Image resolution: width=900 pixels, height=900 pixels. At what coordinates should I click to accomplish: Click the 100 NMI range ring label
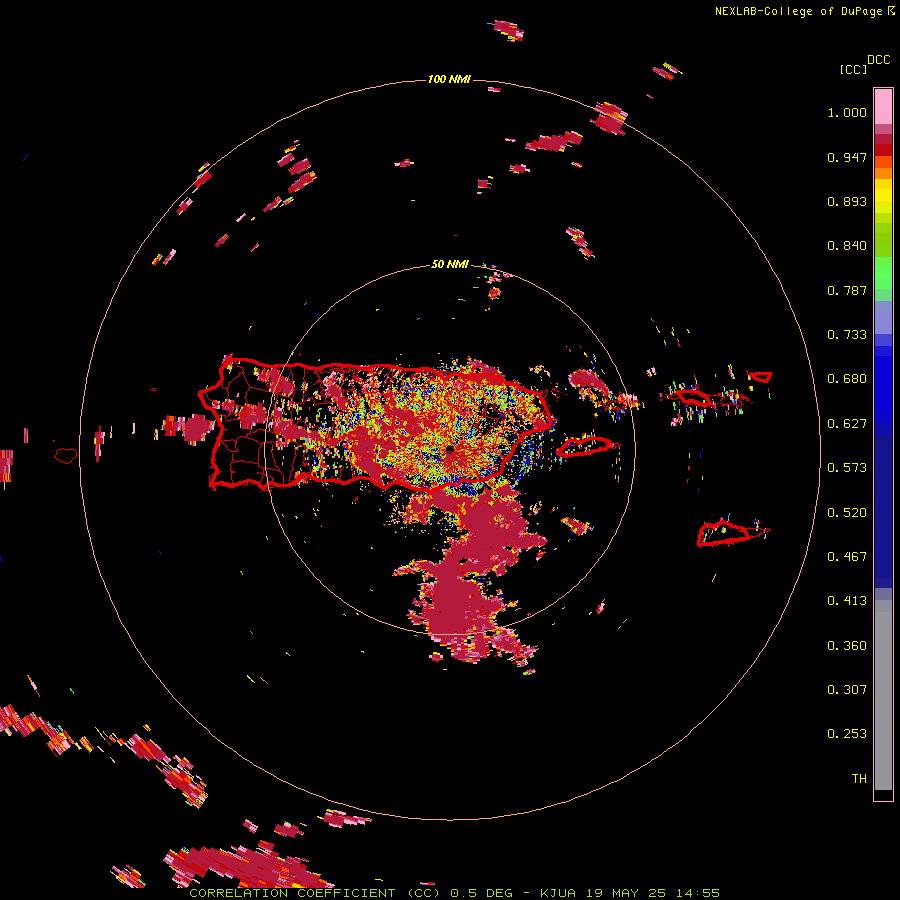(x=449, y=79)
